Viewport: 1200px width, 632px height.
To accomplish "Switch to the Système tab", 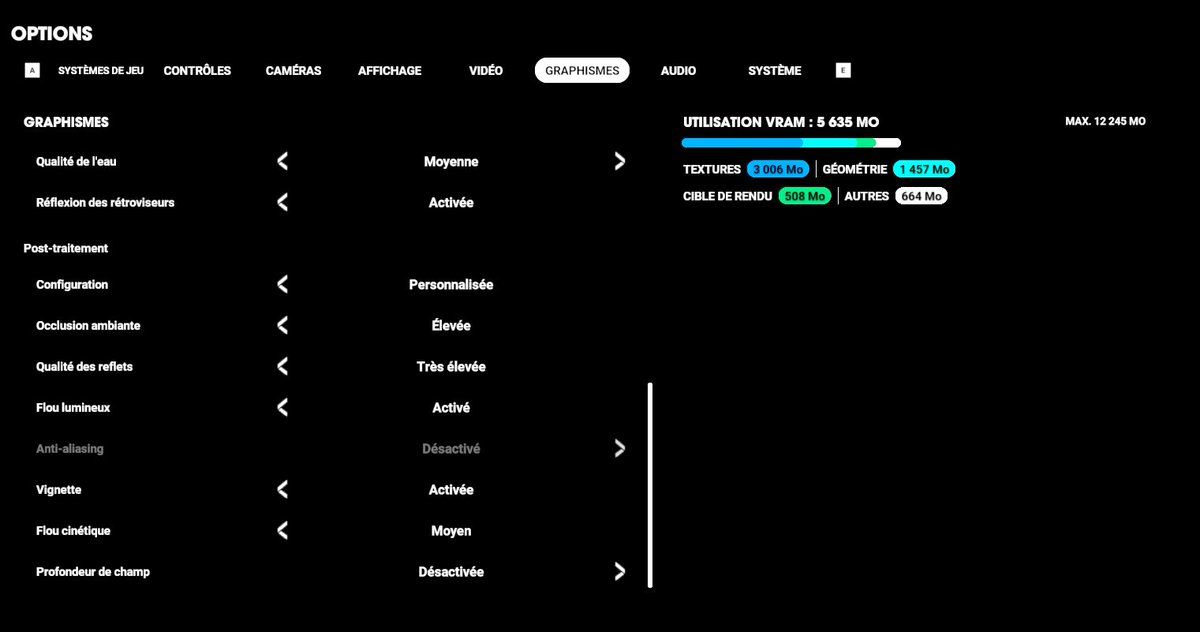I will (775, 71).
